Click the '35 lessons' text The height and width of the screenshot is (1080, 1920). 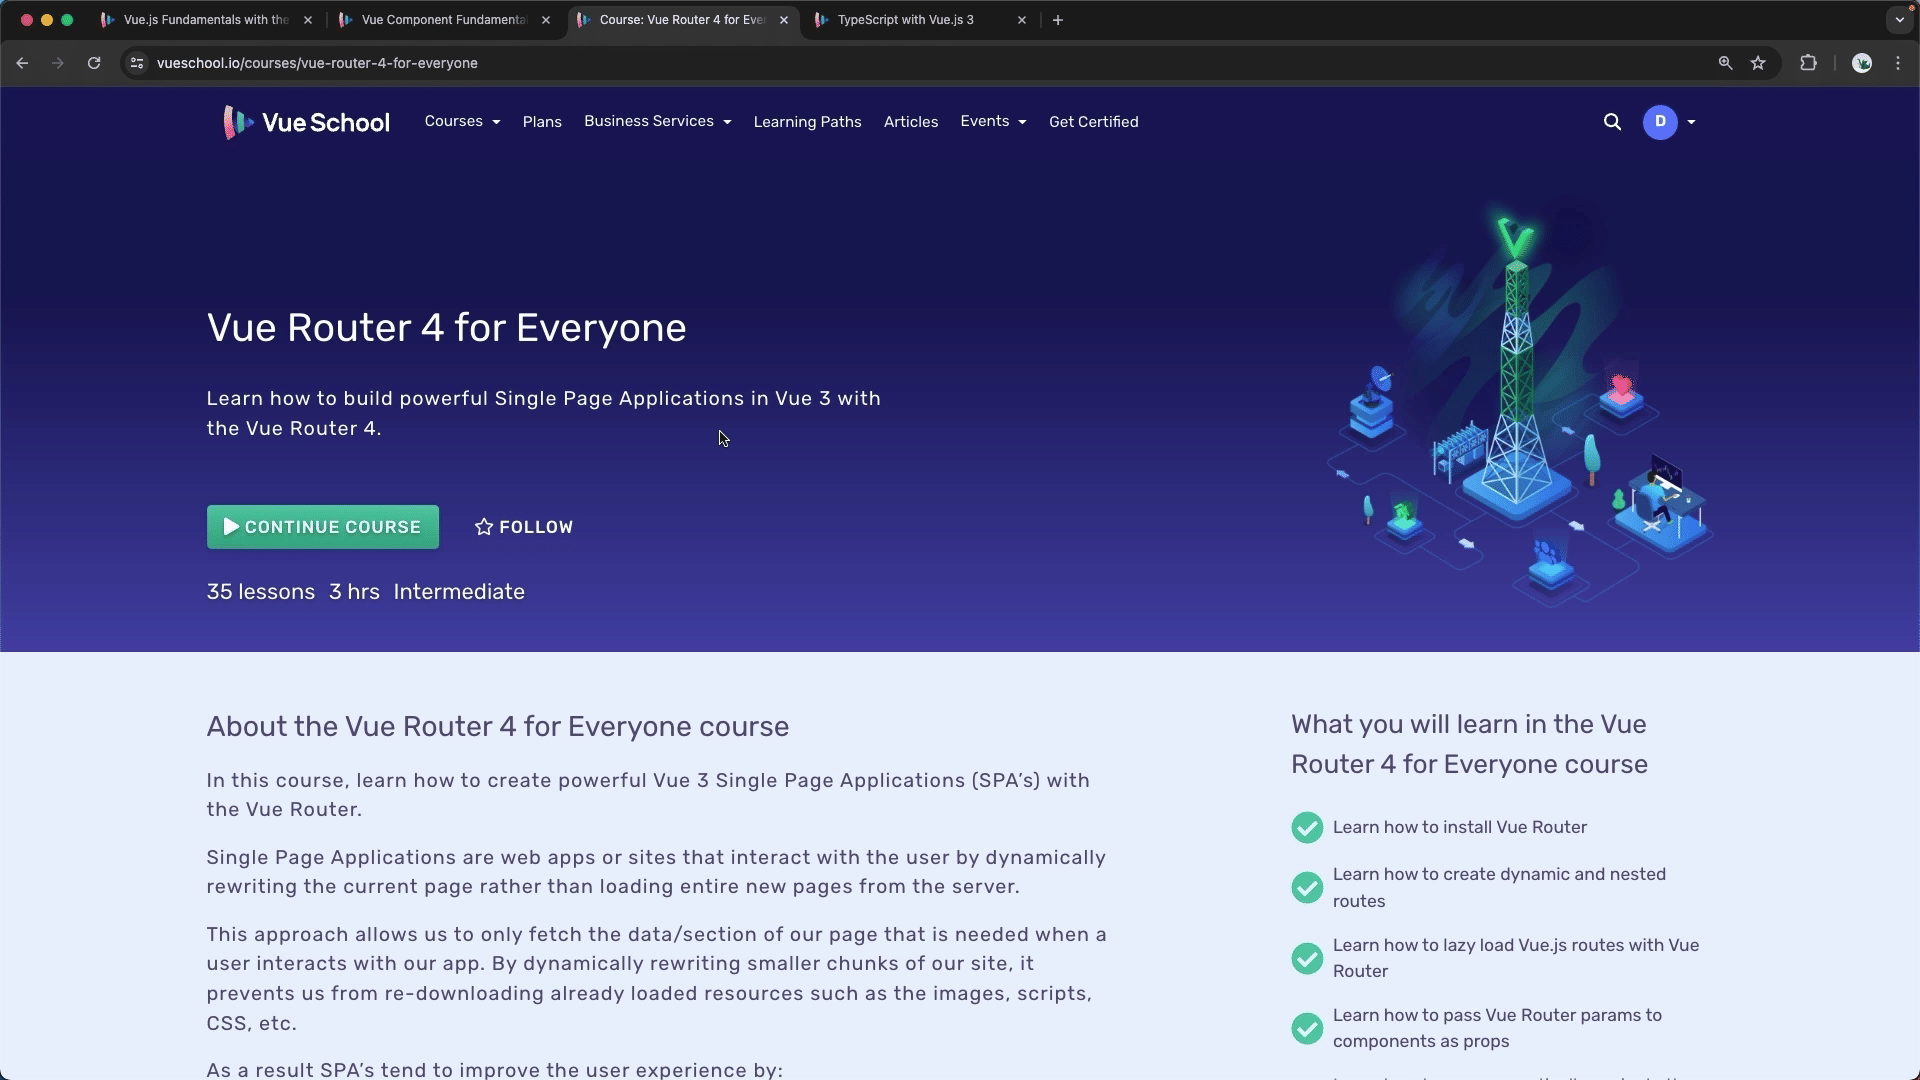coord(260,592)
